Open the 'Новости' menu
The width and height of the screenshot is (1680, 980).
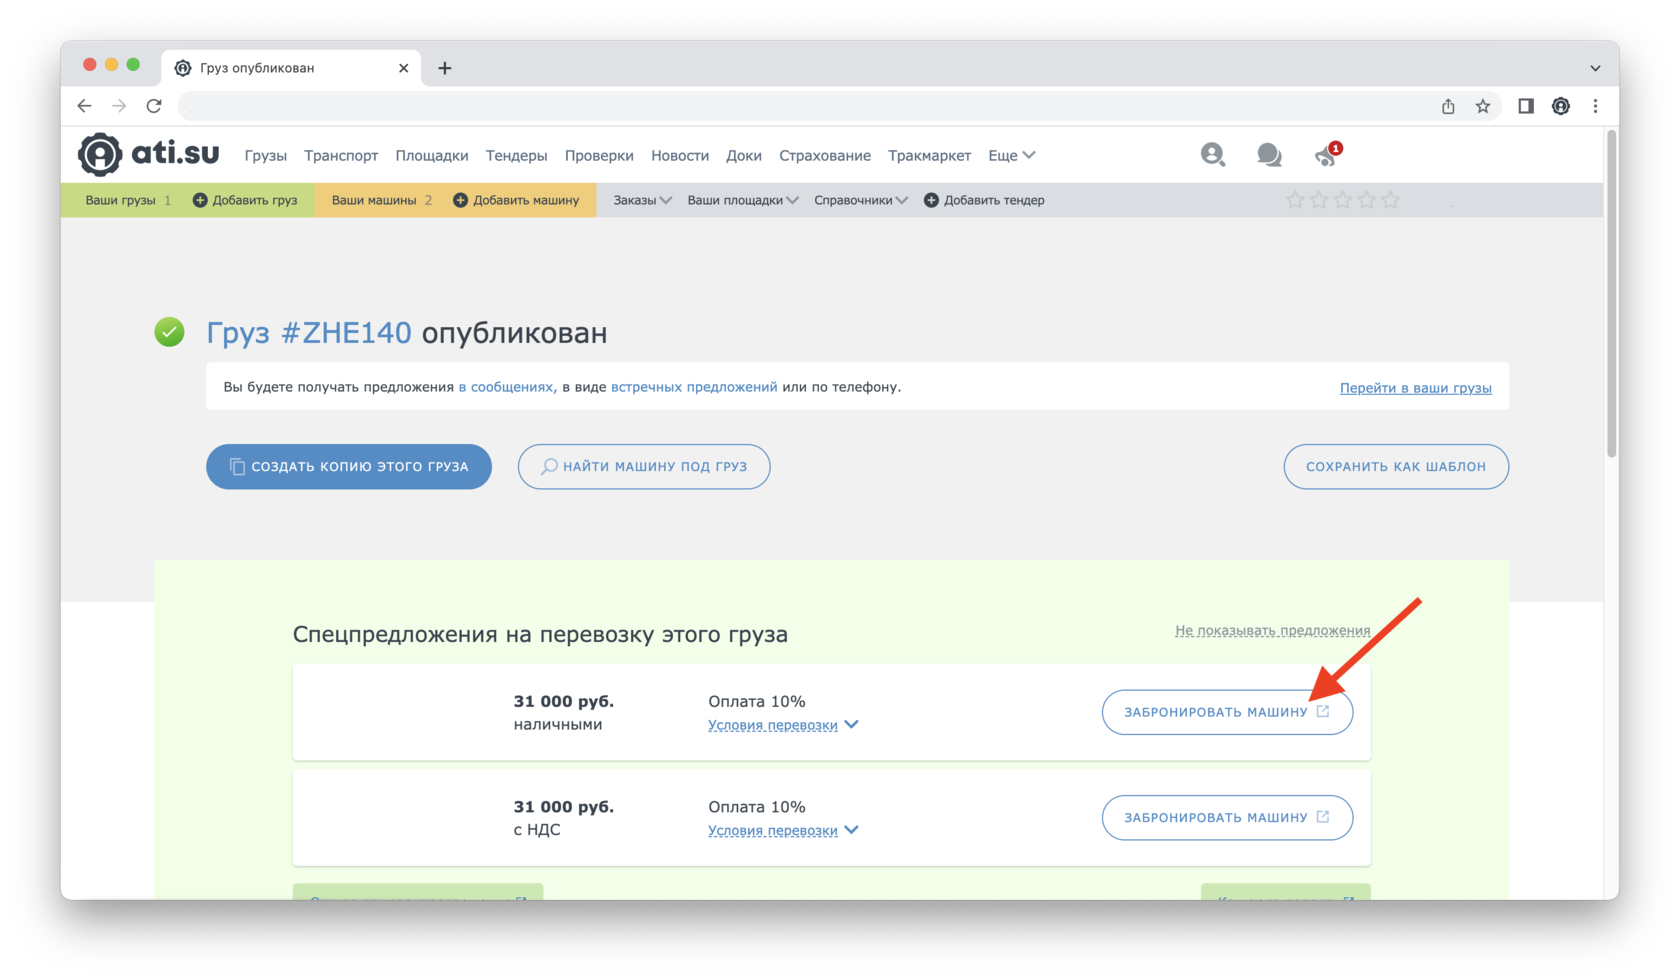[680, 155]
